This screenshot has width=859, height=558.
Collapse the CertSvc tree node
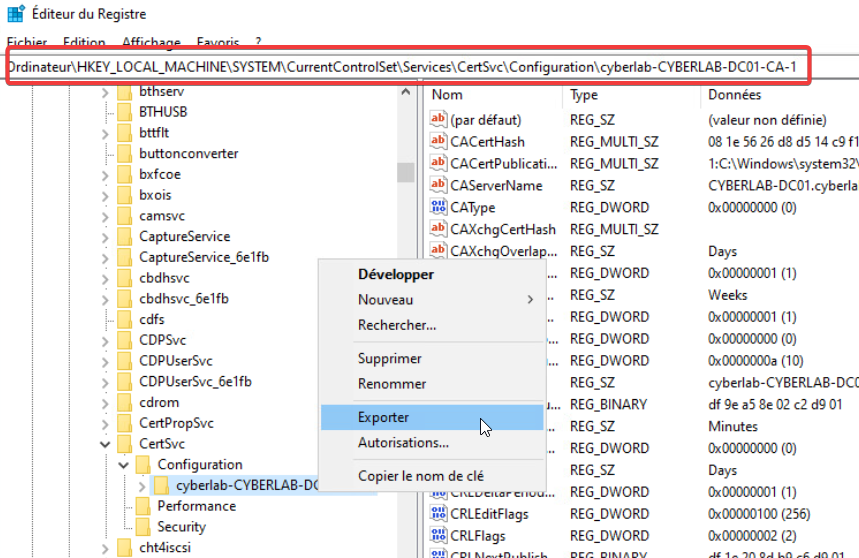tap(106, 444)
